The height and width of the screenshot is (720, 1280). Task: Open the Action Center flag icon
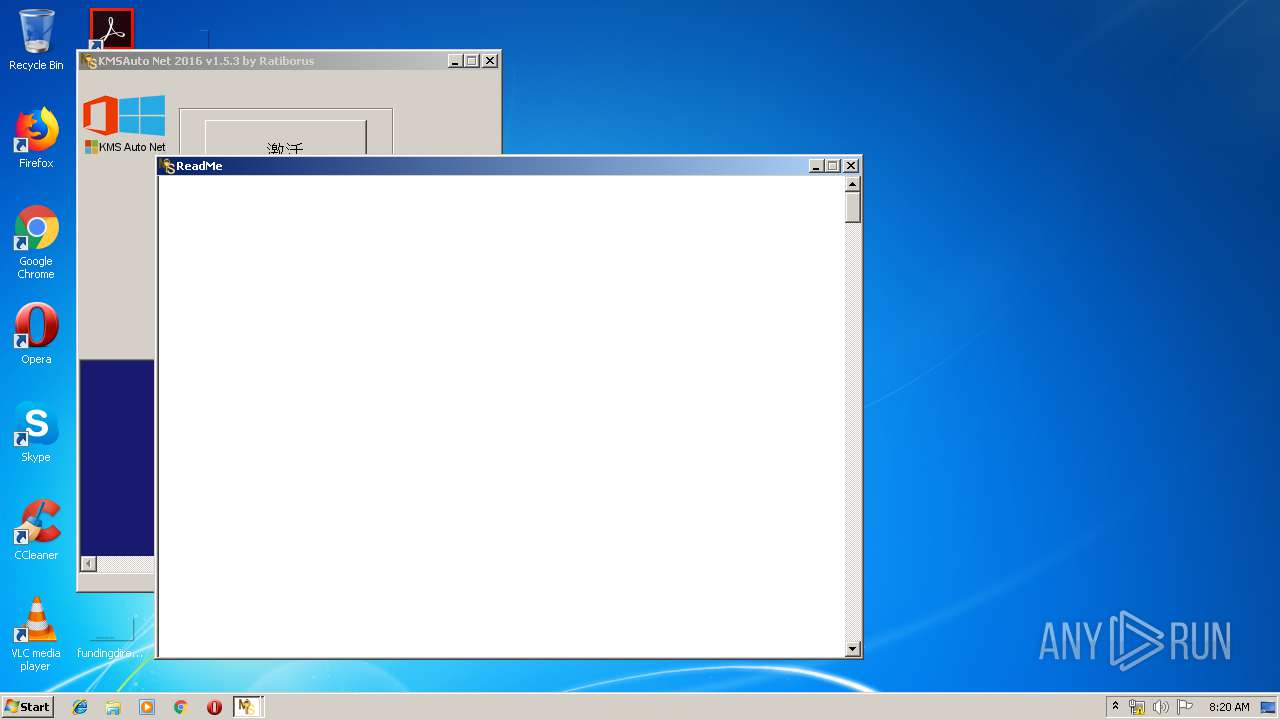[1185, 707]
